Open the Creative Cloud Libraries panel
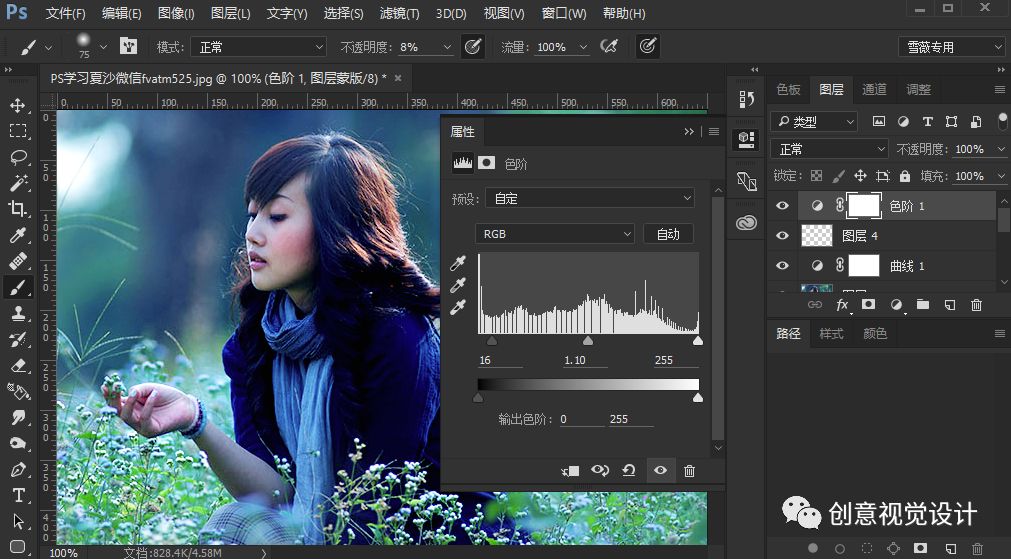 (746, 222)
